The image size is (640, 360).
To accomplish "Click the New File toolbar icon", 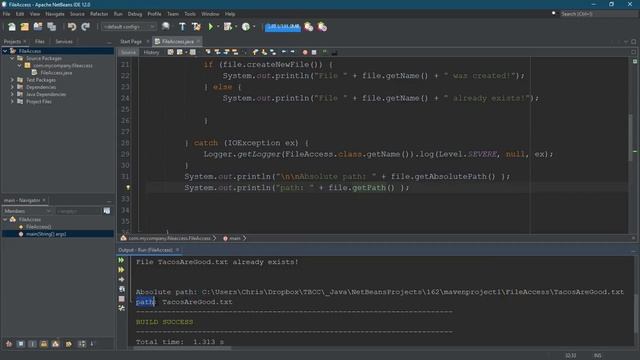I will 11,27.
